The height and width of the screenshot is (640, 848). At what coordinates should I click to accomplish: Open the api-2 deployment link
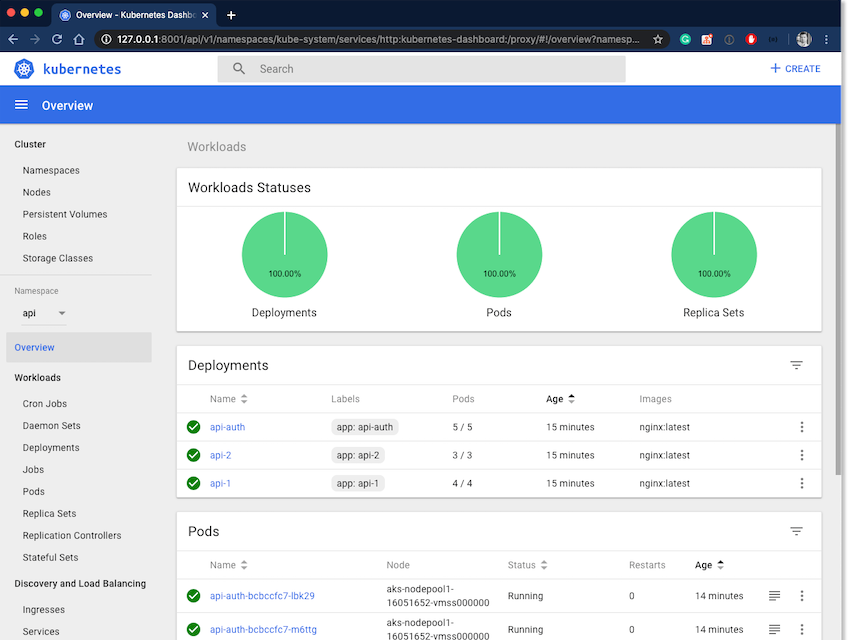(x=221, y=455)
